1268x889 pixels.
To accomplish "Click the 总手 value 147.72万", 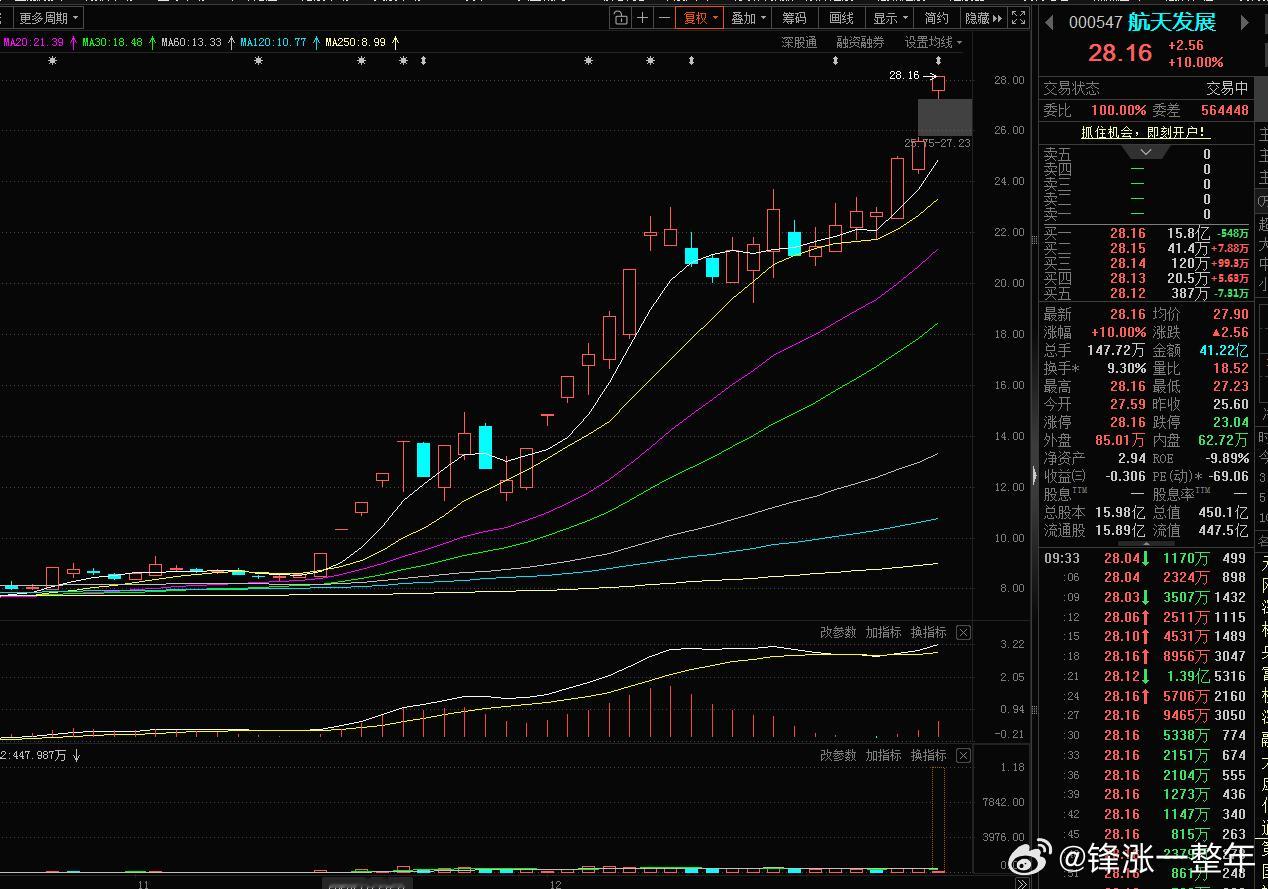I will [1116, 350].
